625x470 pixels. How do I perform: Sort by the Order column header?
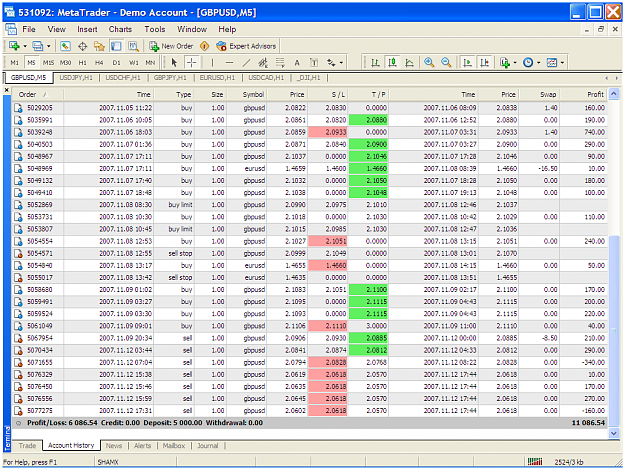[38, 94]
